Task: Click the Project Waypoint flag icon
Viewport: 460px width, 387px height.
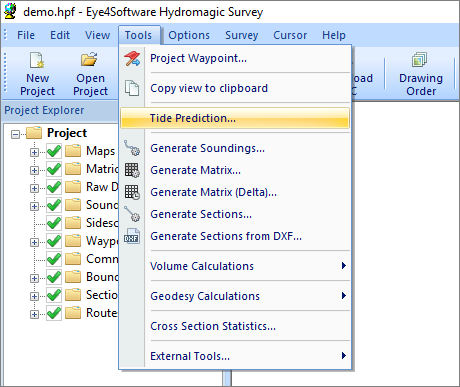Action: 132,58
